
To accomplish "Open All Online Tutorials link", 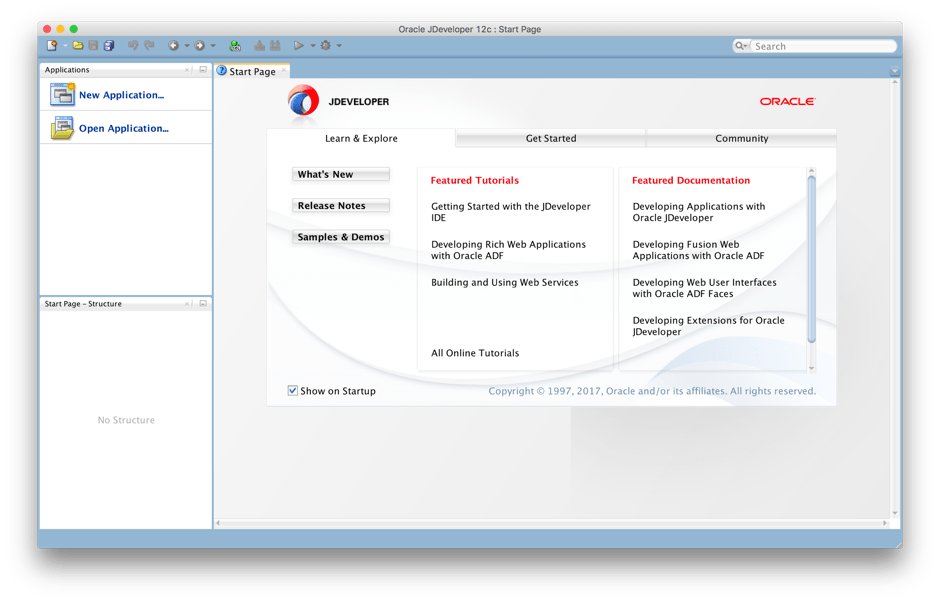I will pos(475,353).
